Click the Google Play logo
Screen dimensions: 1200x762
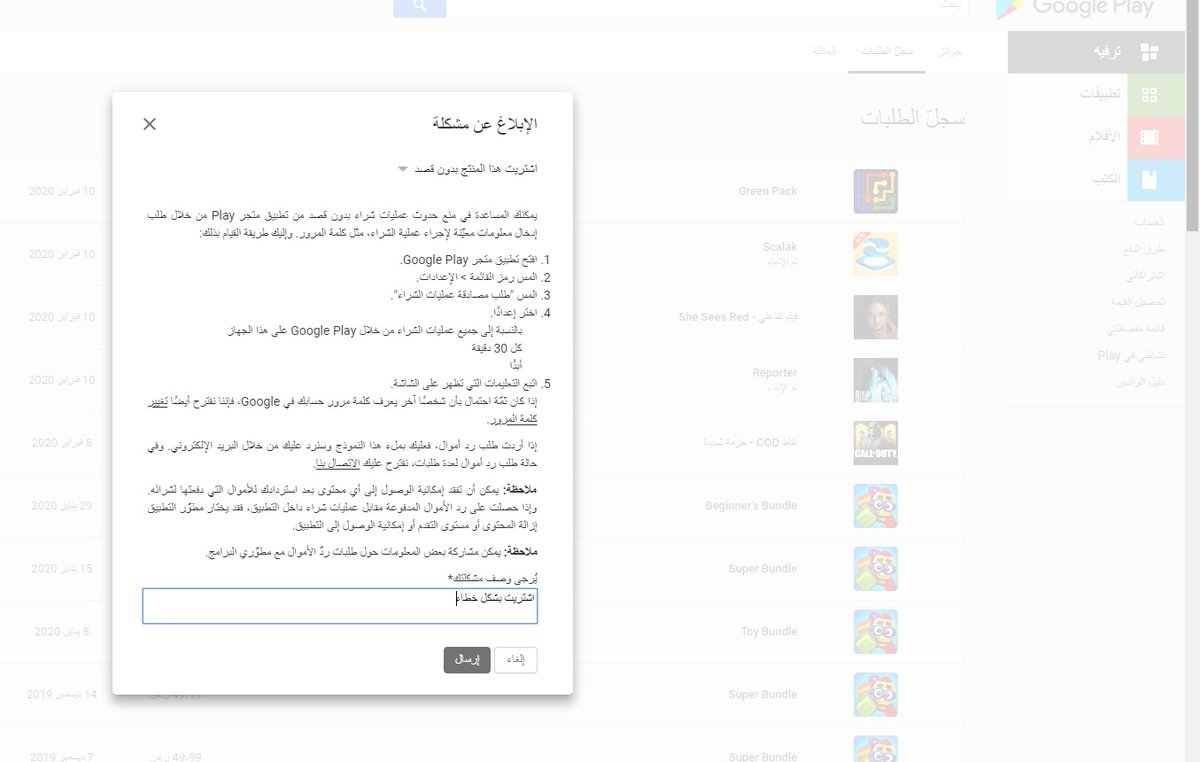1075,8
